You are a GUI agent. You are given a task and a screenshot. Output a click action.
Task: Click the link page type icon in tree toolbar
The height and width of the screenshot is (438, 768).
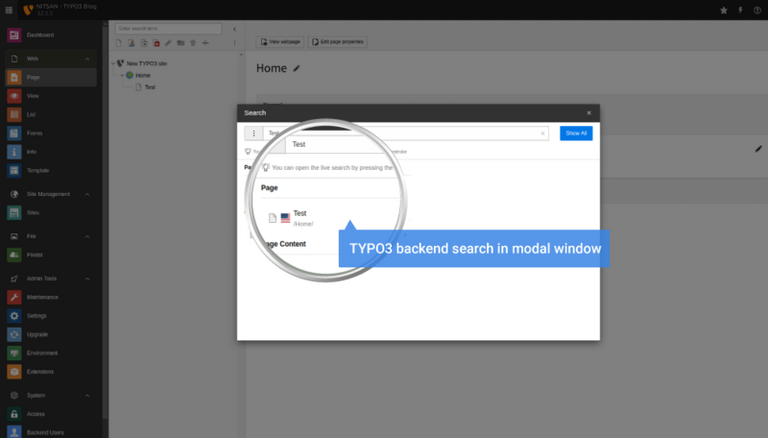tap(168, 43)
